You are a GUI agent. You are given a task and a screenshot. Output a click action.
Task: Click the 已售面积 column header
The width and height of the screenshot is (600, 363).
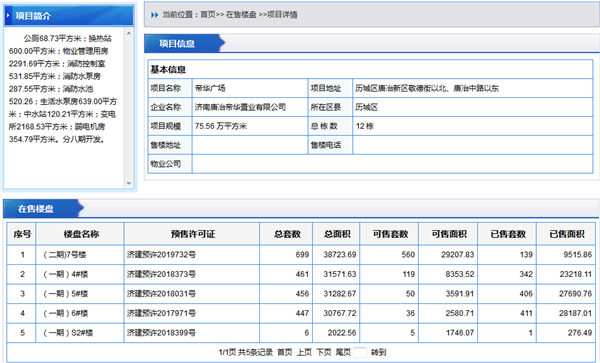pyautogui.click(x=566, y=234)
